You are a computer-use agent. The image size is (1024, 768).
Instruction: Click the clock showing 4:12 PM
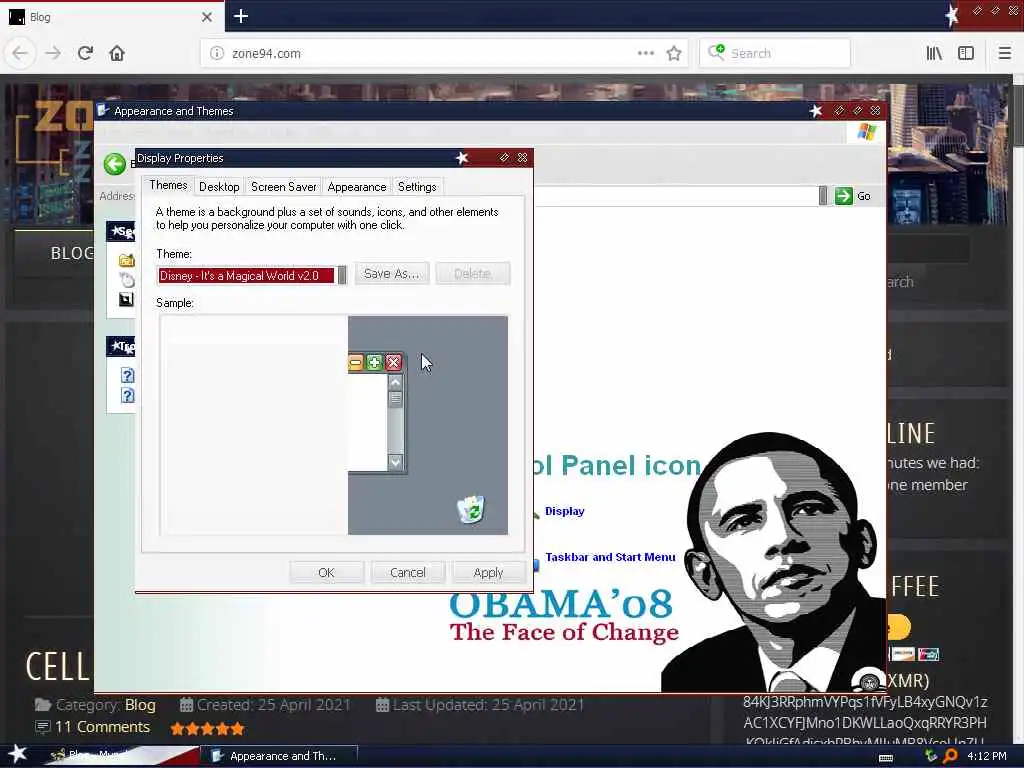point(987,756)
